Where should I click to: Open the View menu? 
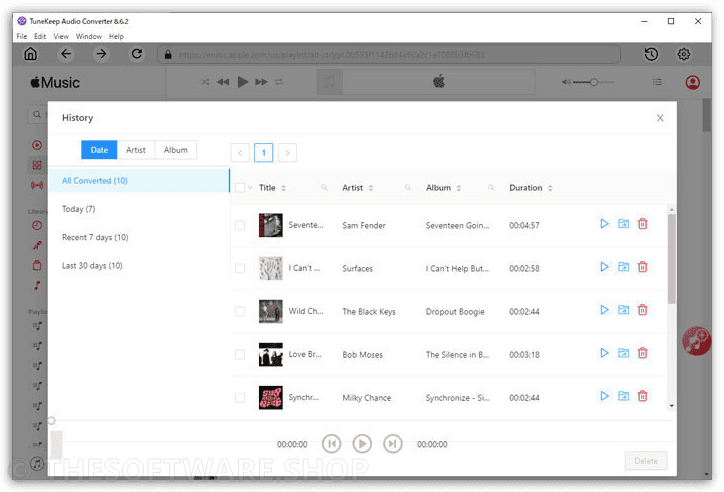(x=61, y=36)
